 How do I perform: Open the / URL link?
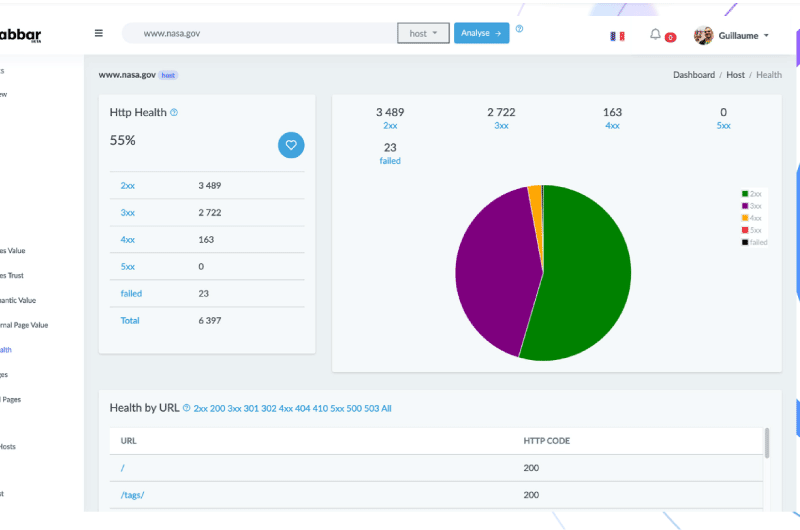122,468
